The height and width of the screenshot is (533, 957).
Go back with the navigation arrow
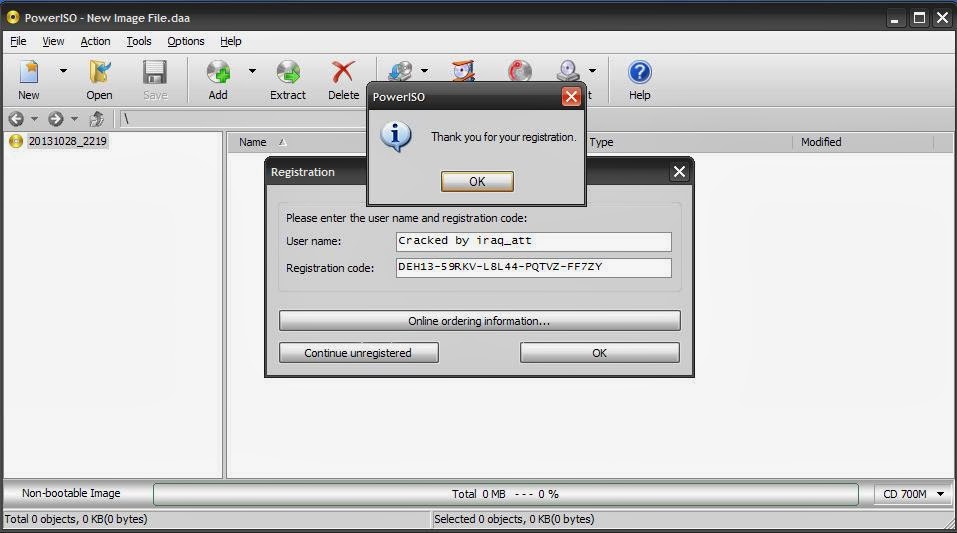coord(16,119)
